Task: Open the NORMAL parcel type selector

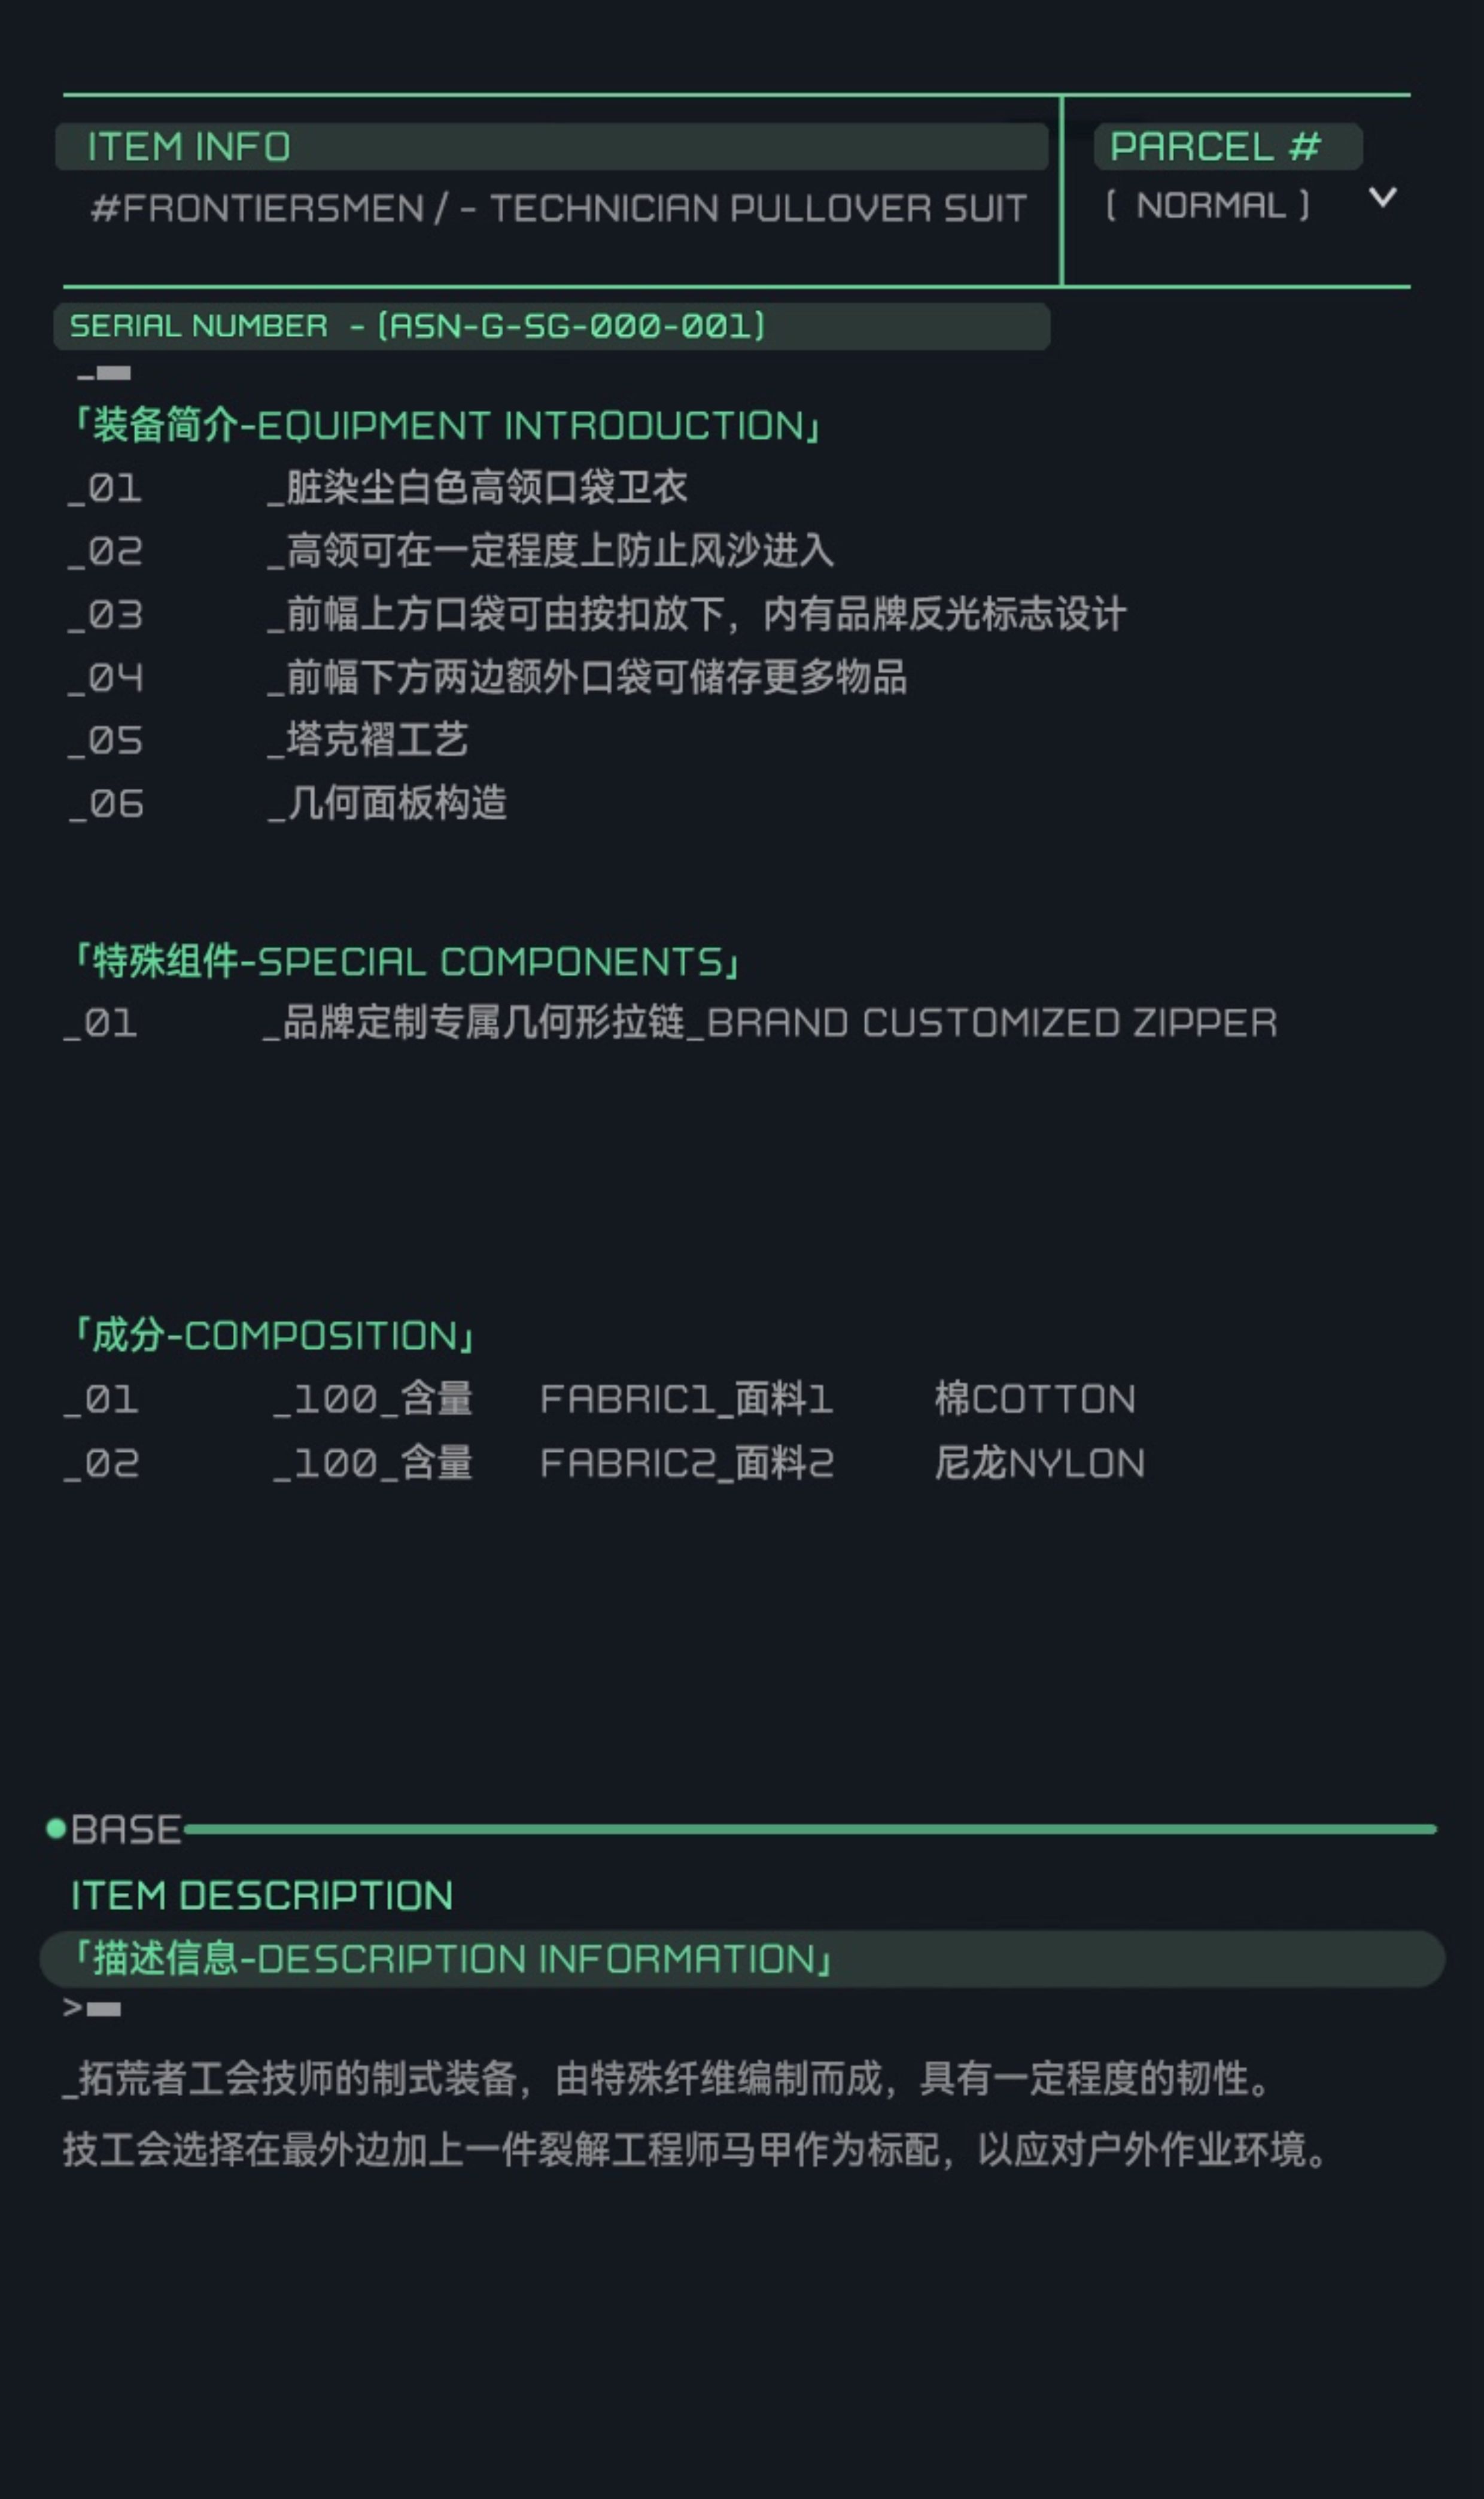Action: (1207, 206)
